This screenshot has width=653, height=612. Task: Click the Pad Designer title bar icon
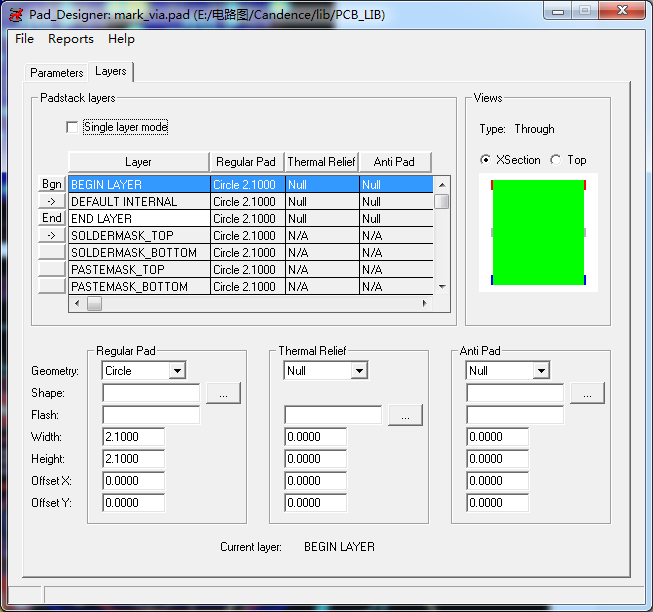tap(15, 15)
